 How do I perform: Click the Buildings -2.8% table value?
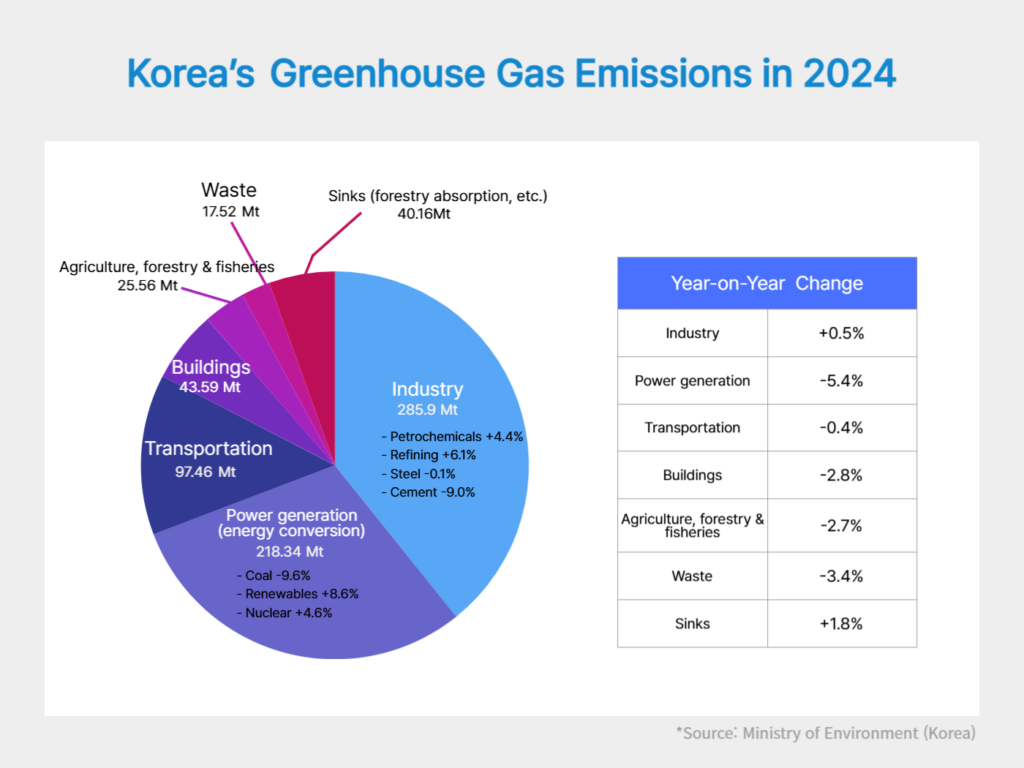point(840,475)
